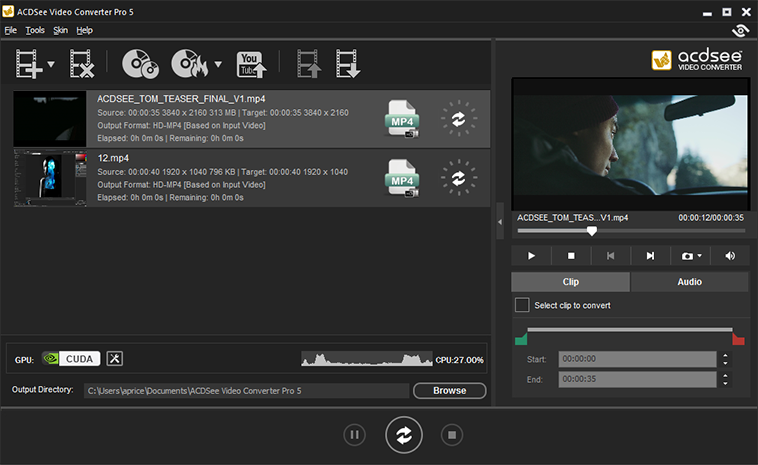Open the Tools menu
Image resolution: width=758 pixels, height=465 pixels.
pyautogui.click(x=35, y=30)
